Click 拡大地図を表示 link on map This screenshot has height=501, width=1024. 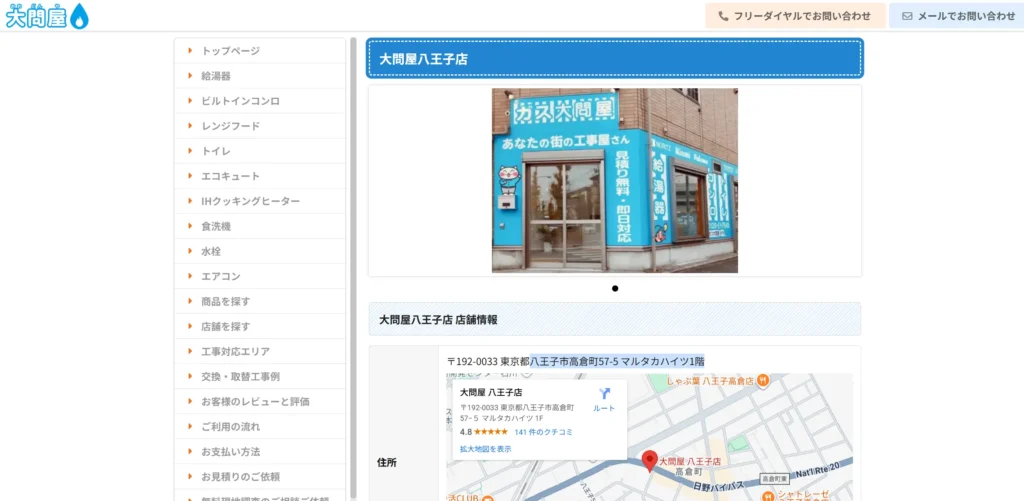[485, 449]
